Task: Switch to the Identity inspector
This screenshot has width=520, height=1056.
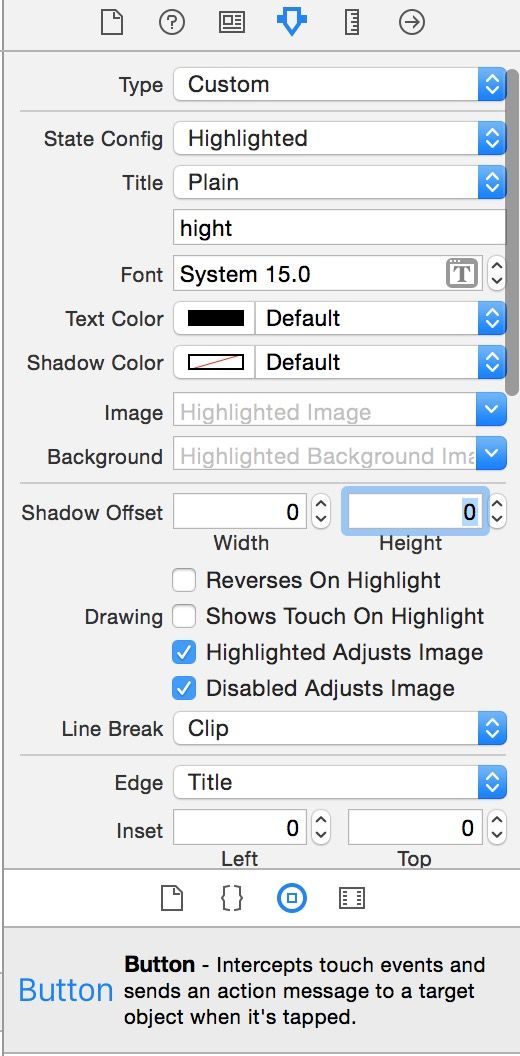Action: tap(232, 22)
